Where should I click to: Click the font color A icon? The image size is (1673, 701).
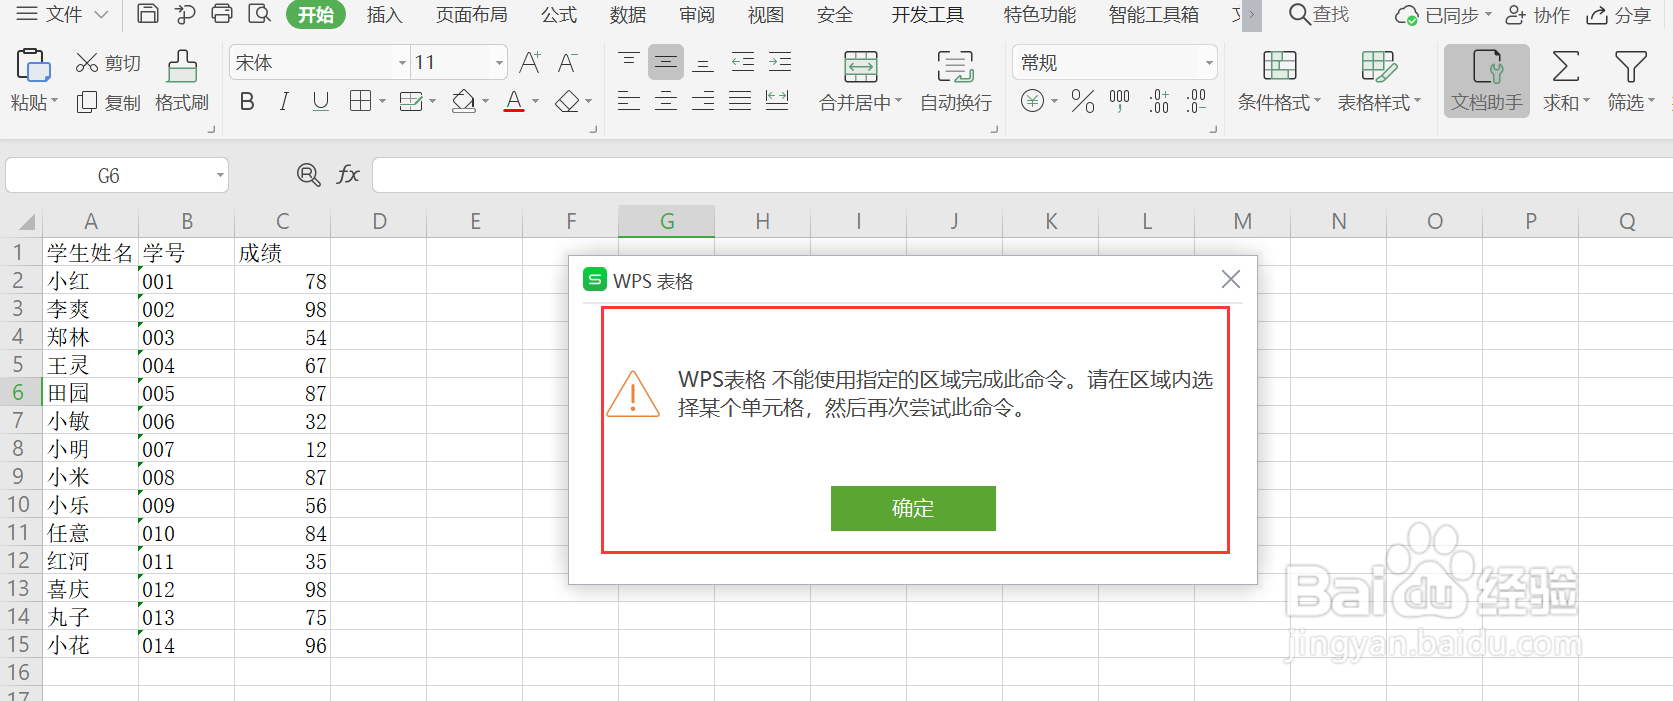[514, 101]
